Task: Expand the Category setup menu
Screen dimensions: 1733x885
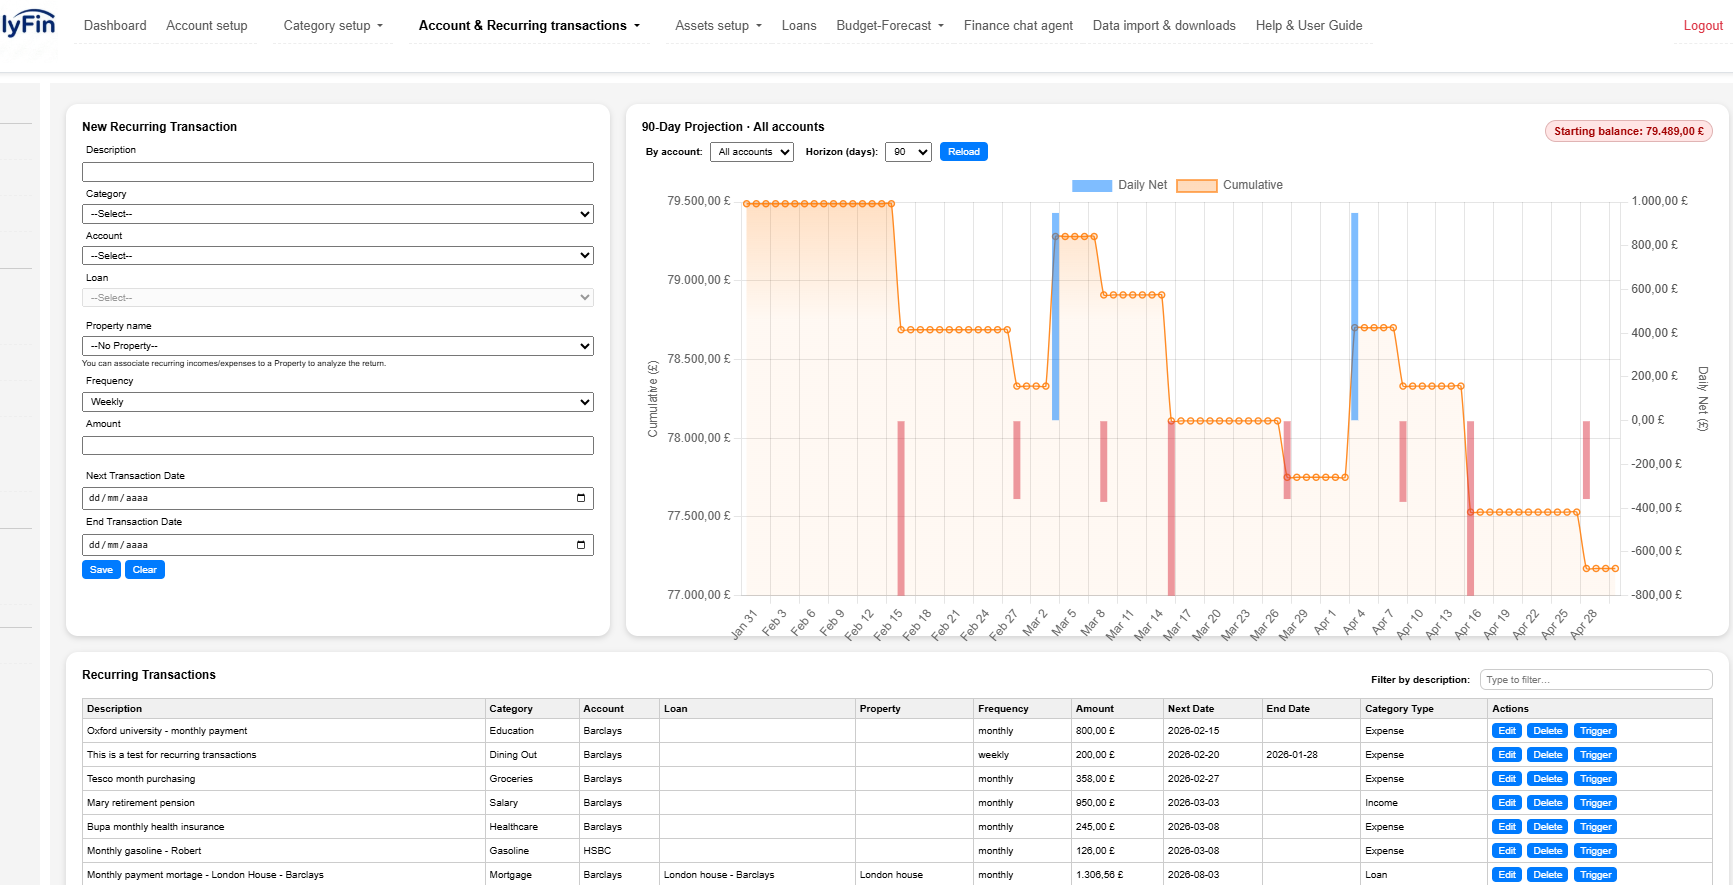Action: [x=333, y=26]
